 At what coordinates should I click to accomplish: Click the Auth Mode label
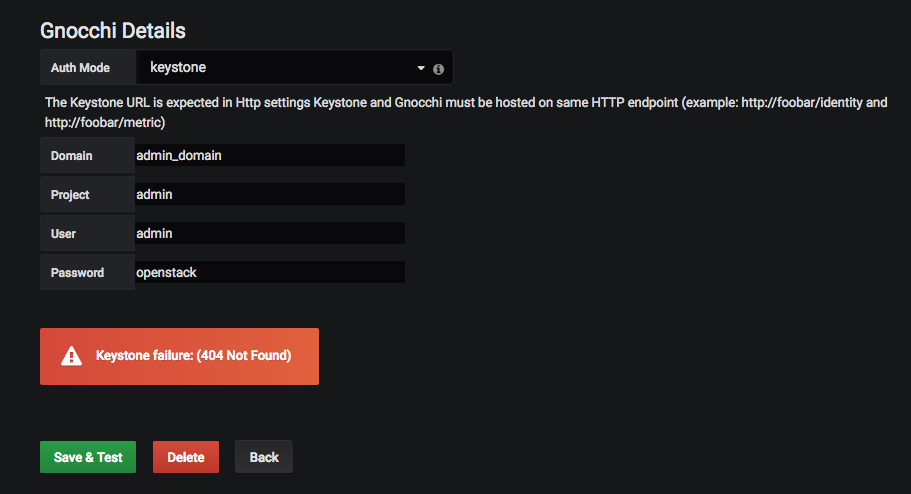pos(80,67)
